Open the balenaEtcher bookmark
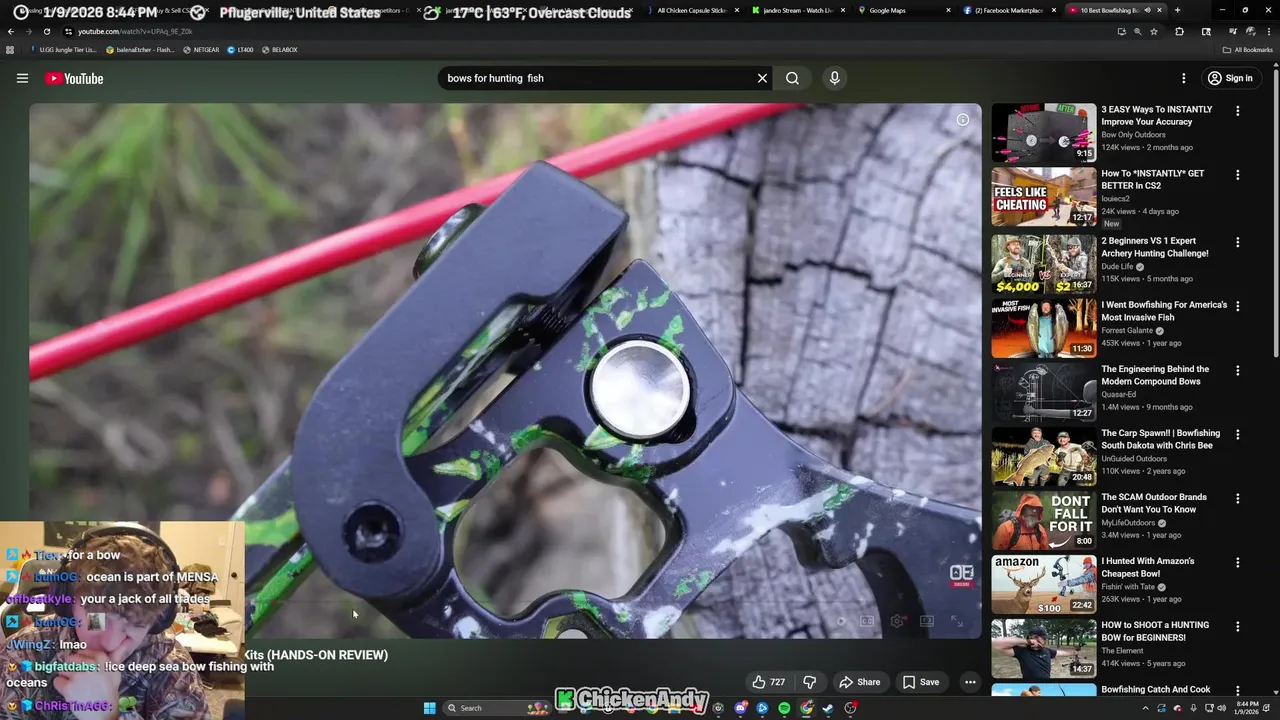 [140, 49]
